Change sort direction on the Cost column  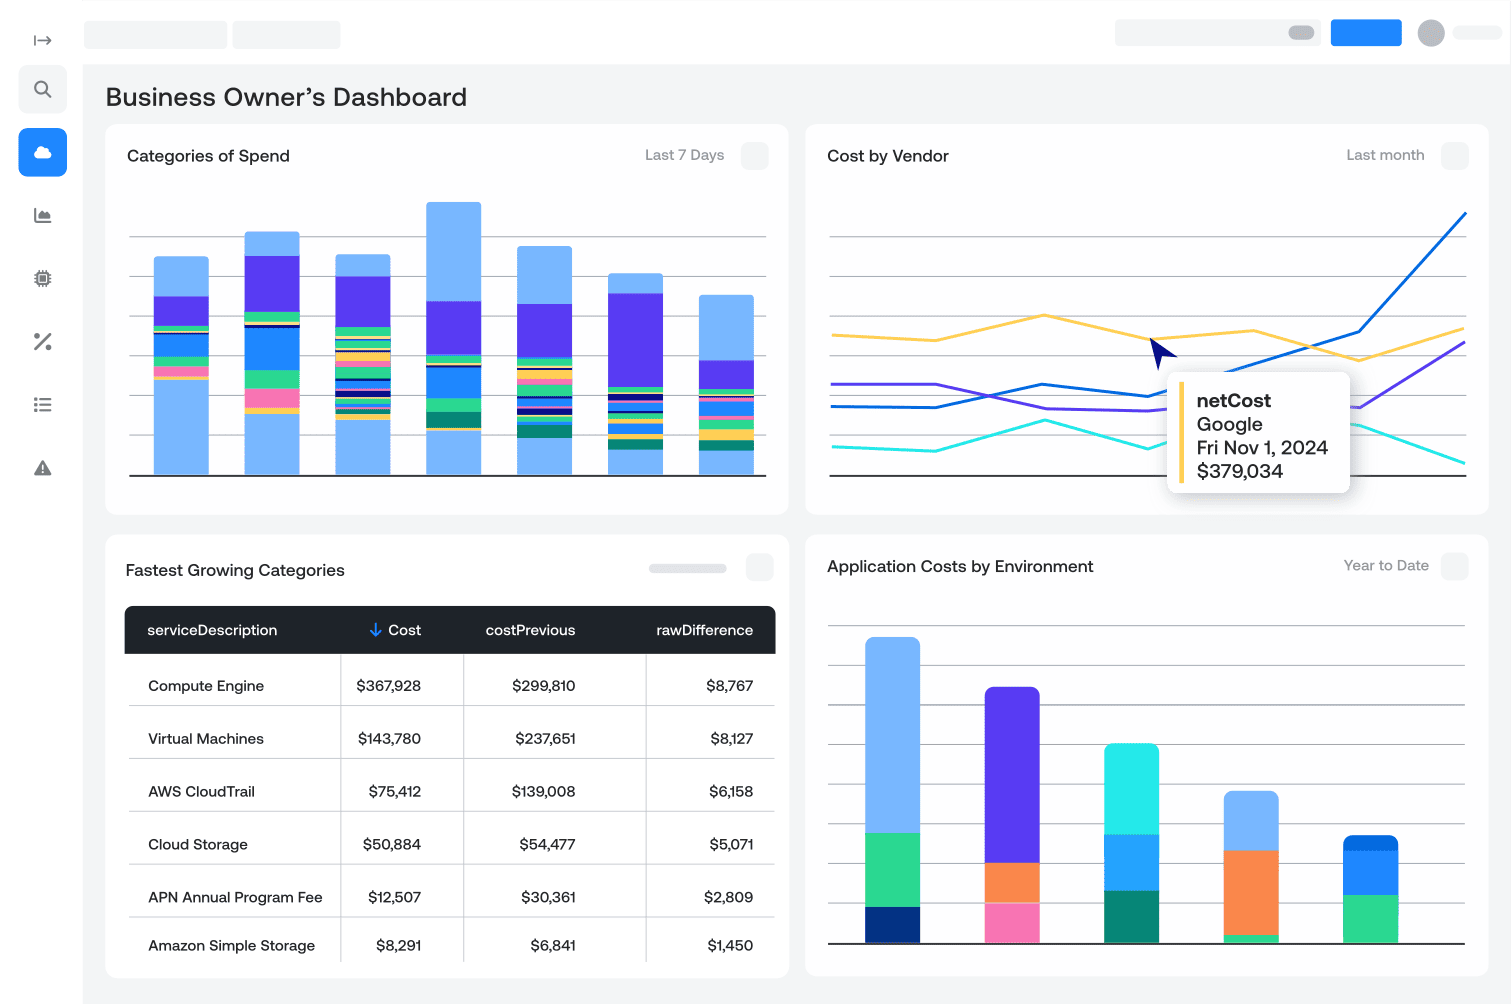click(x=374, y=630)
